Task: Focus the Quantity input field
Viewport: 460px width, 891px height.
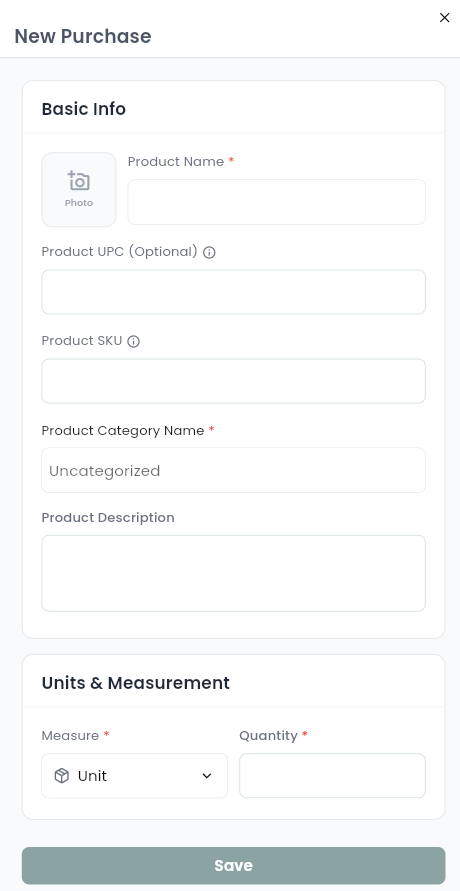Action: [x=332, y=776]
